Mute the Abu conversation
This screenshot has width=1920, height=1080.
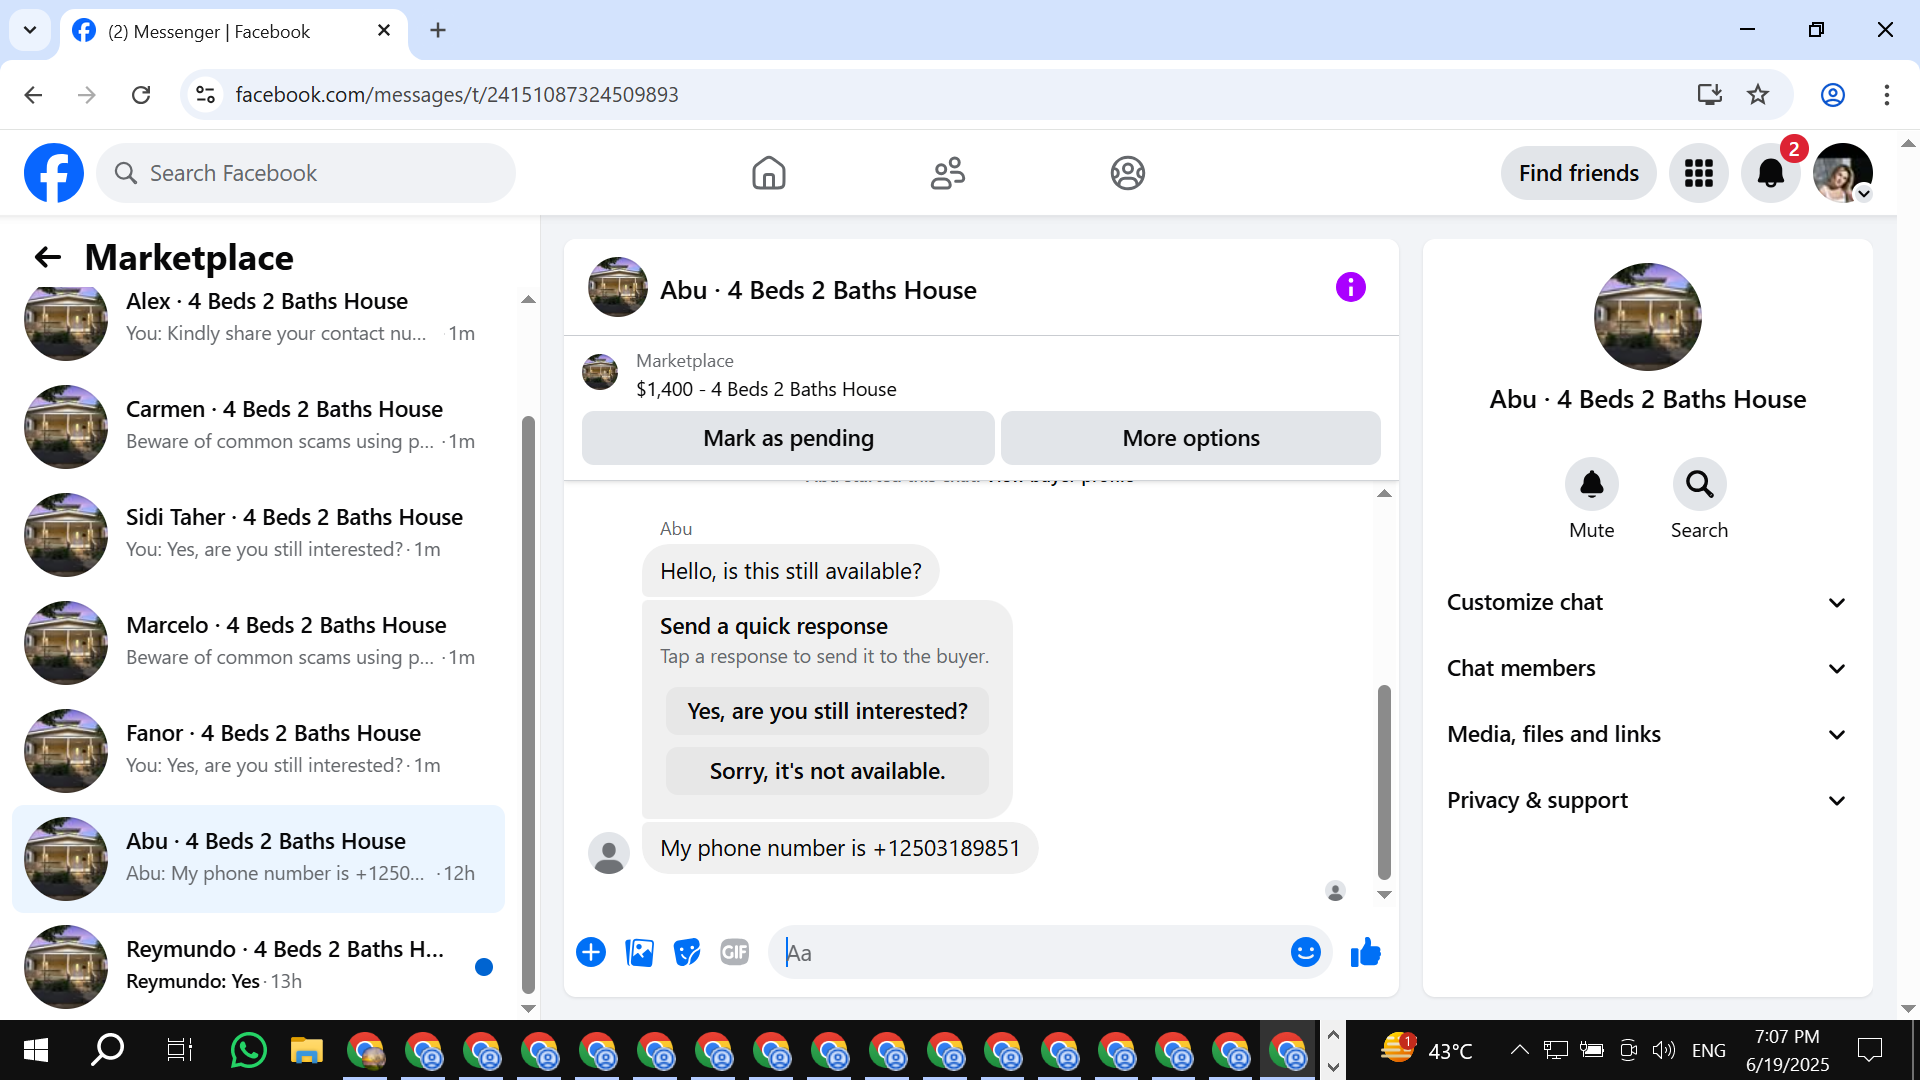[x=1591, y=485]
